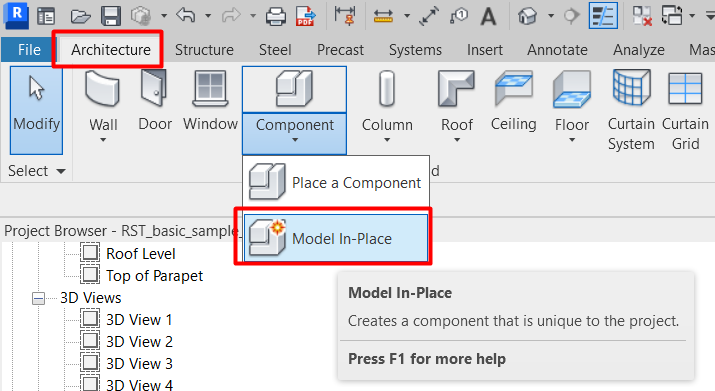Select 3D View 1 in browser
The width and height of the screenshot is (715, 391).
click(139, 320)
